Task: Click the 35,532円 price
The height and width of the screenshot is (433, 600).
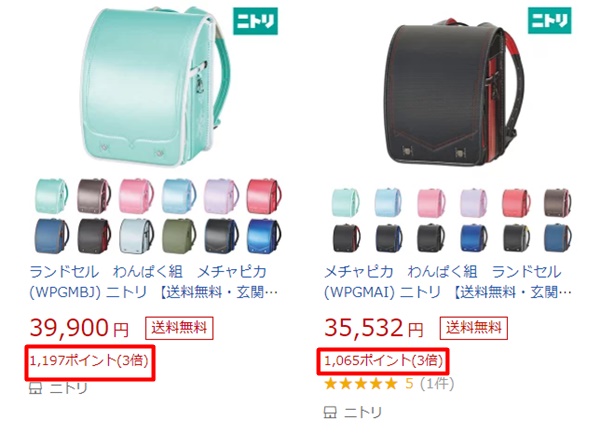Action: [x=374, y=328]
